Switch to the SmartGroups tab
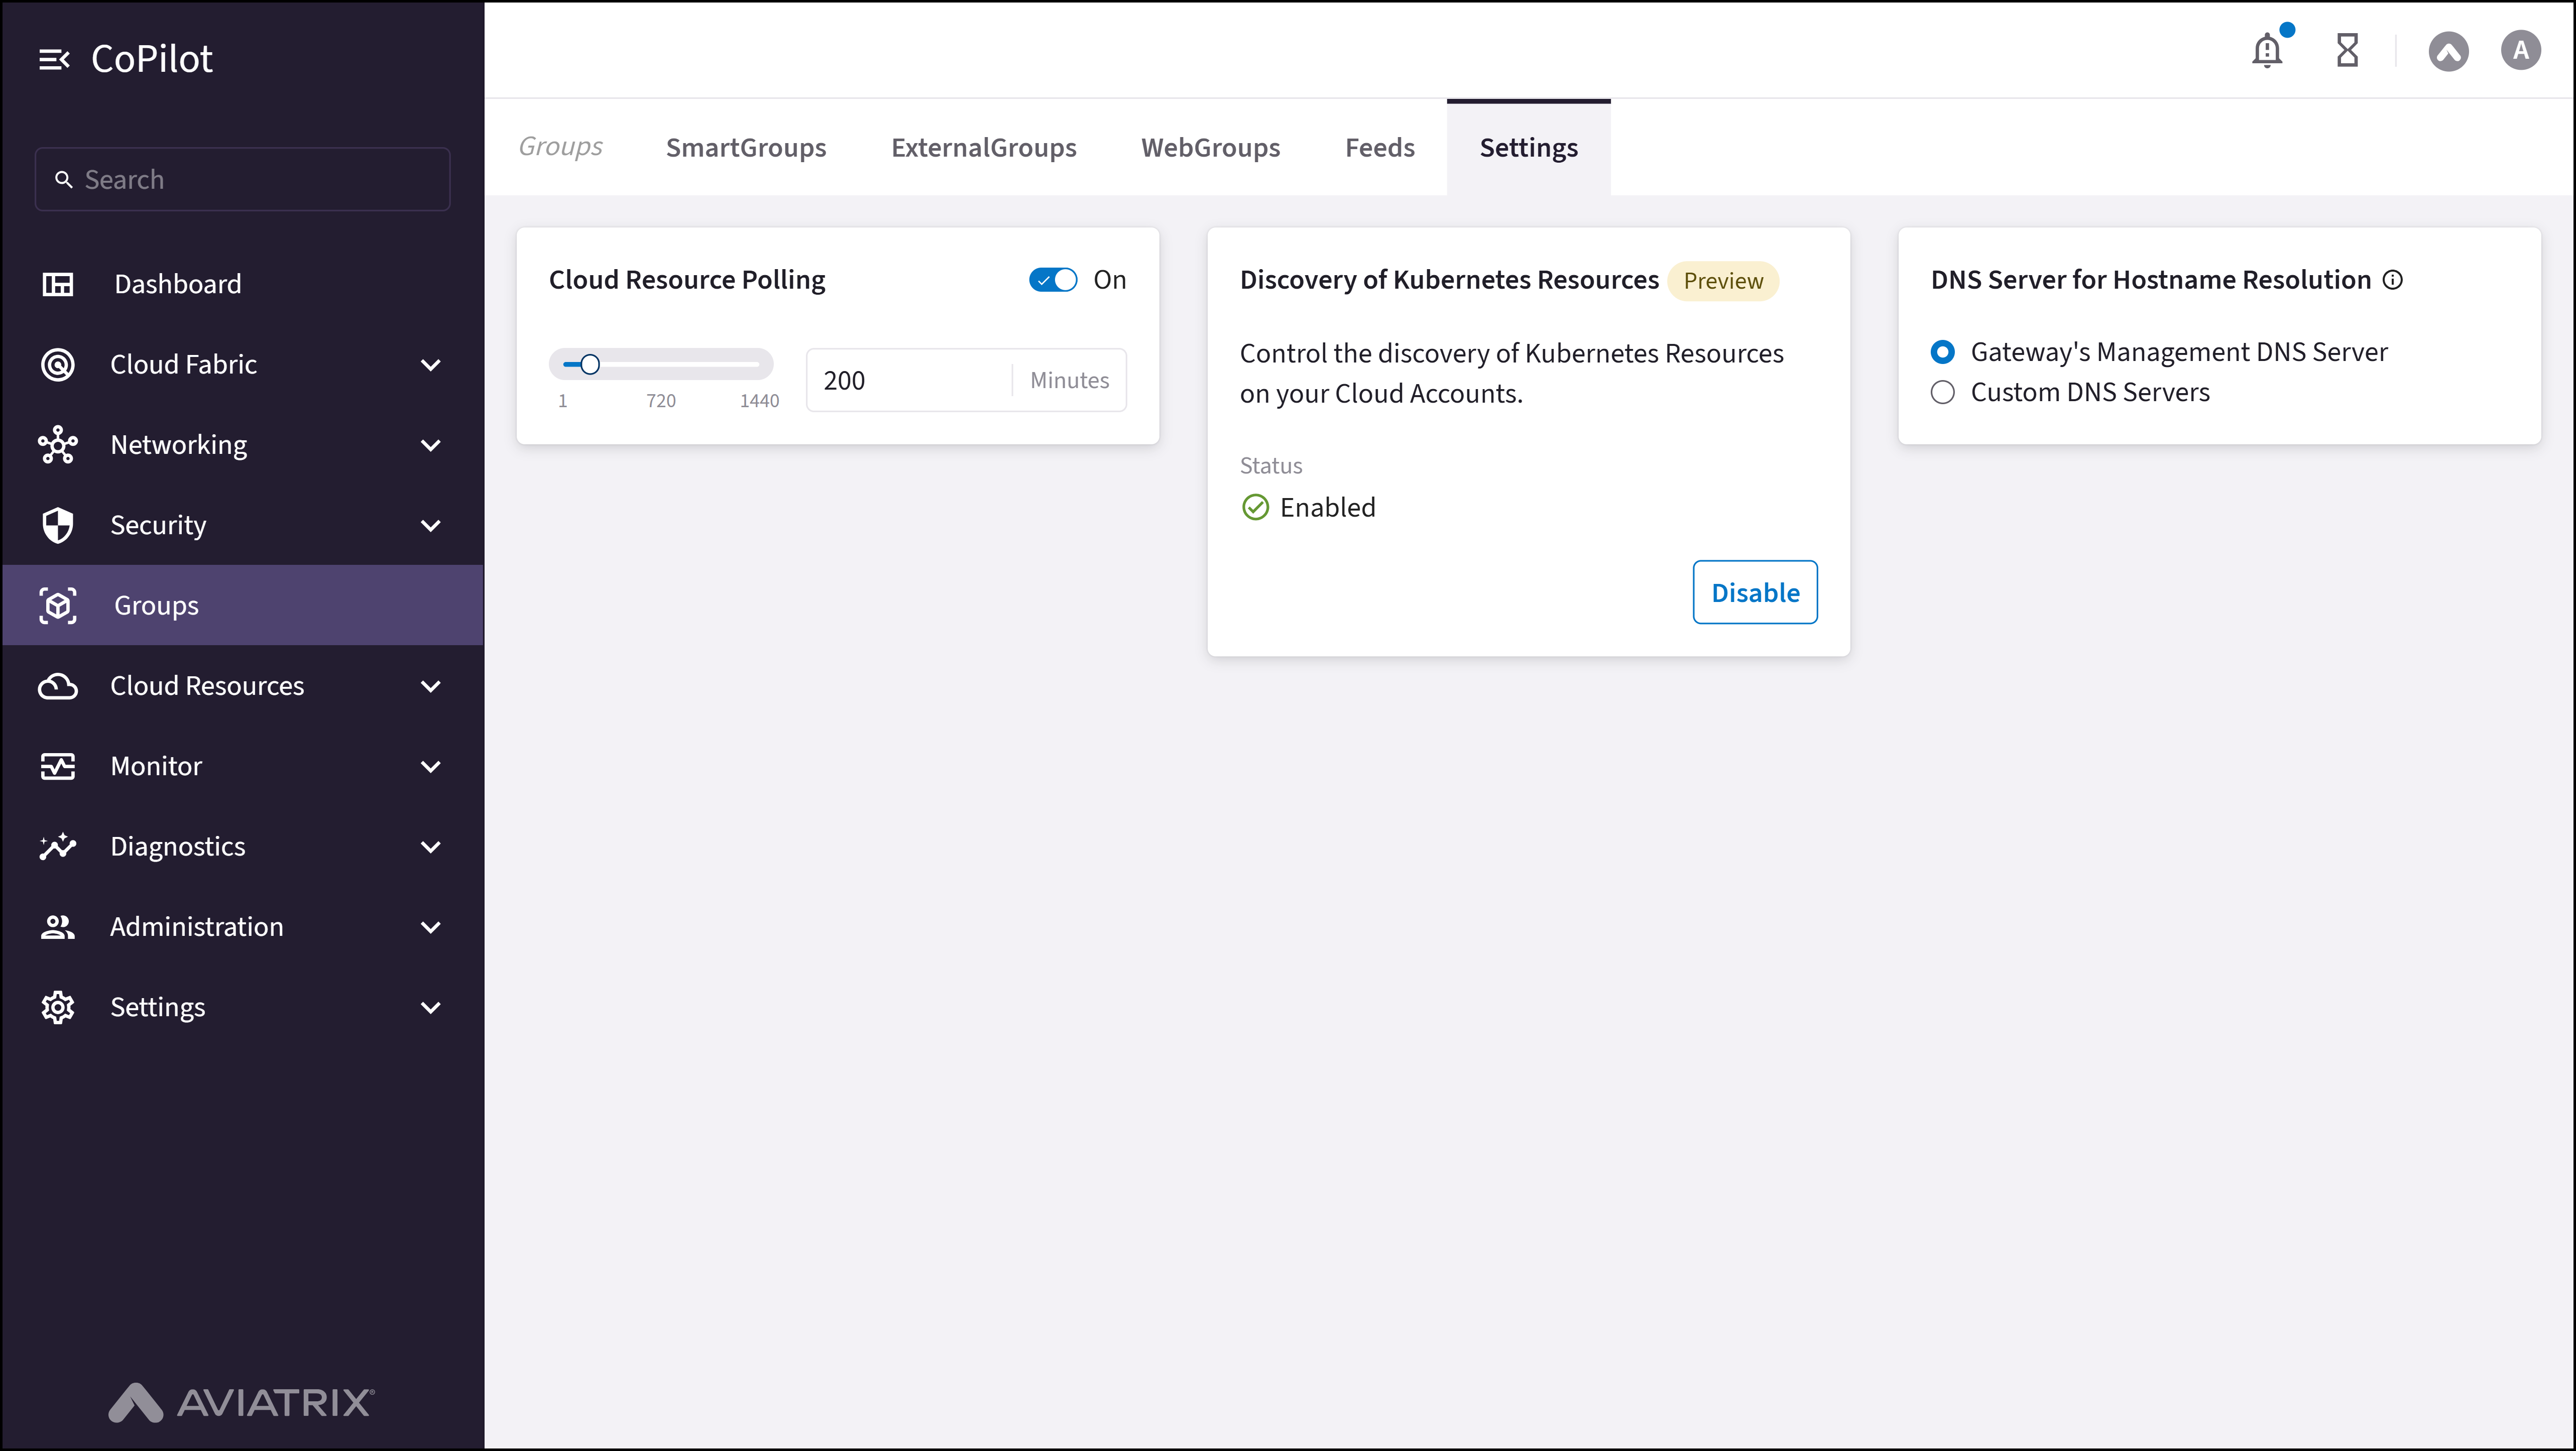The height and width of the screenshot is (1451, 2576). pyautogui.click(x=745, y=147)
